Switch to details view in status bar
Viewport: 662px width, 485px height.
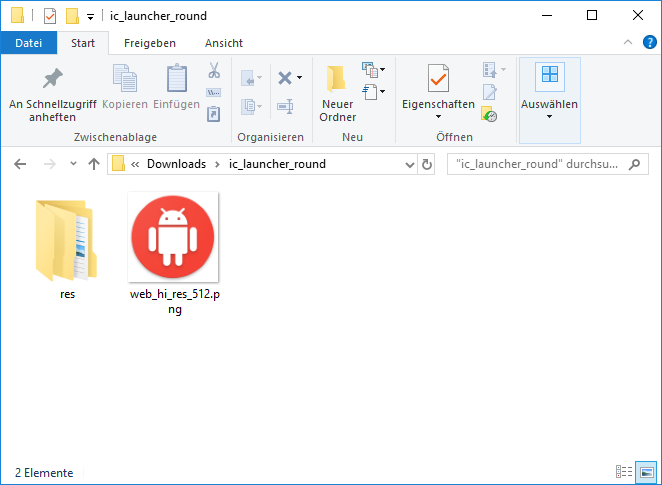click(624, 472)
